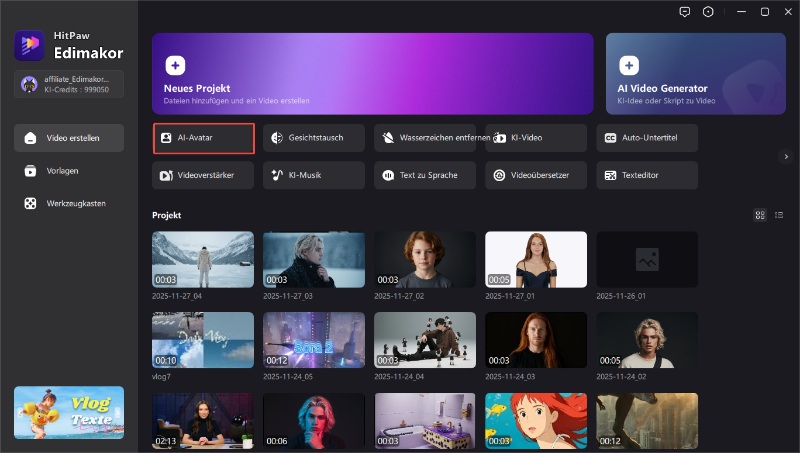Click the Werkzeugkasten sidebar icon

(30, 204)
